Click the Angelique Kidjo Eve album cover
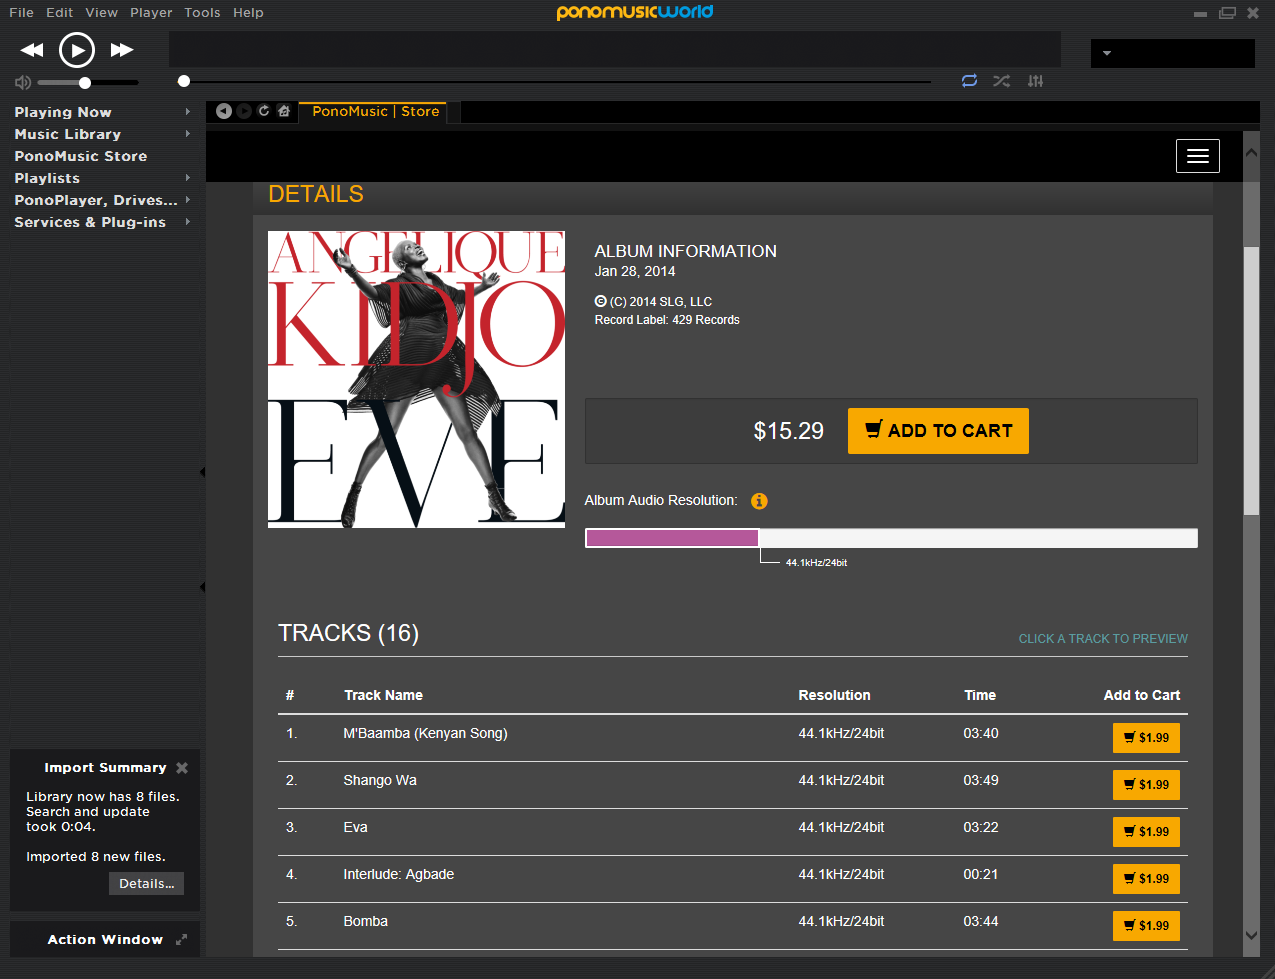1275x979 pixels. point(416,379)
